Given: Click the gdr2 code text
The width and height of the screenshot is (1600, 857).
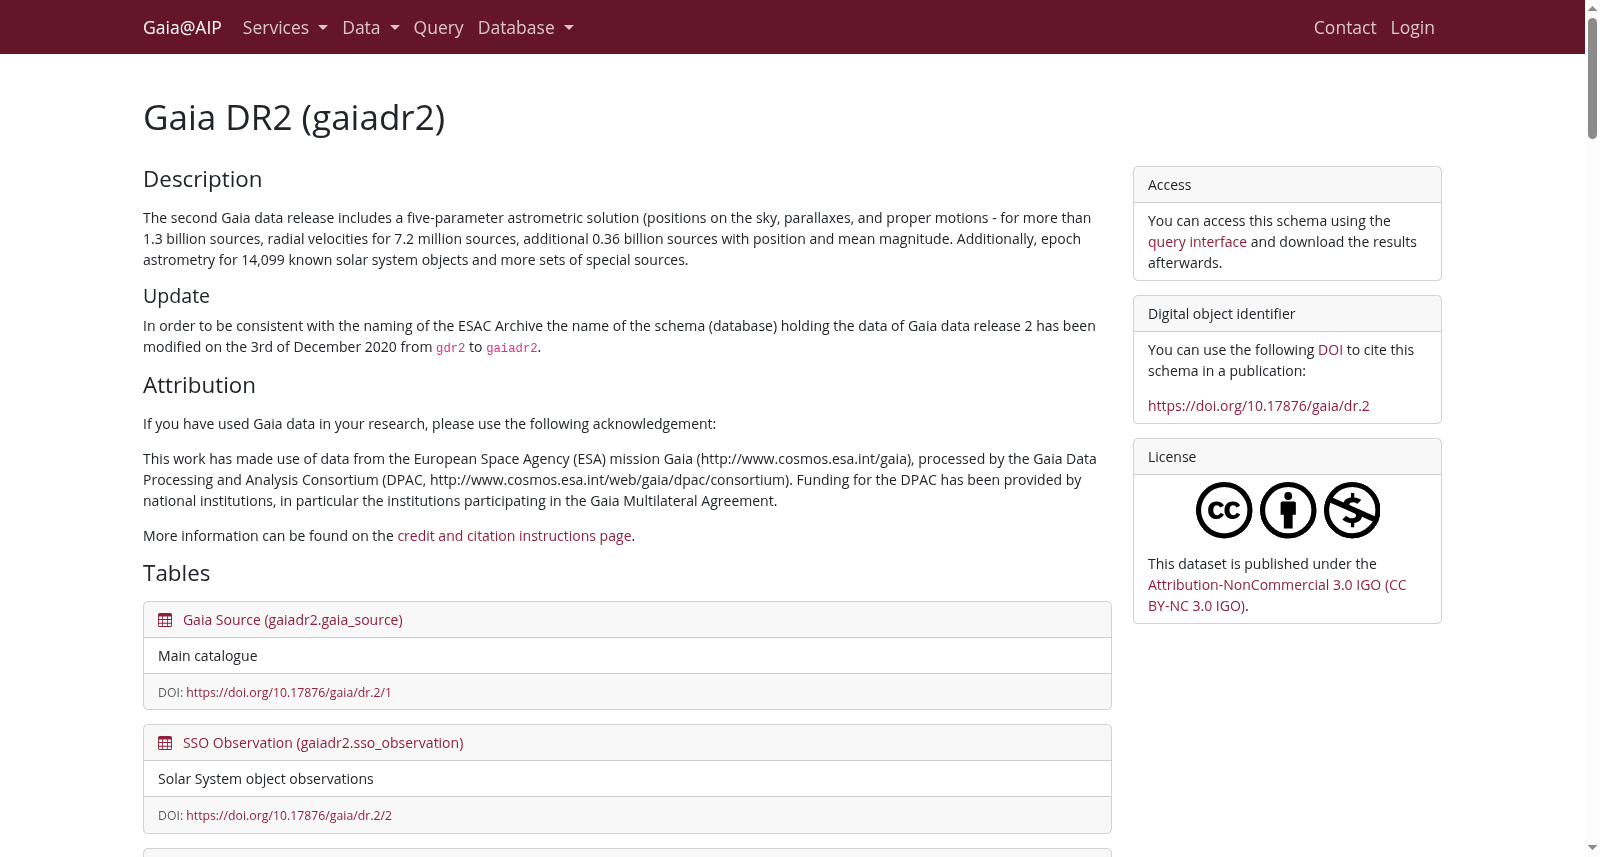Looking at the screenshot, I should point(451,348).
